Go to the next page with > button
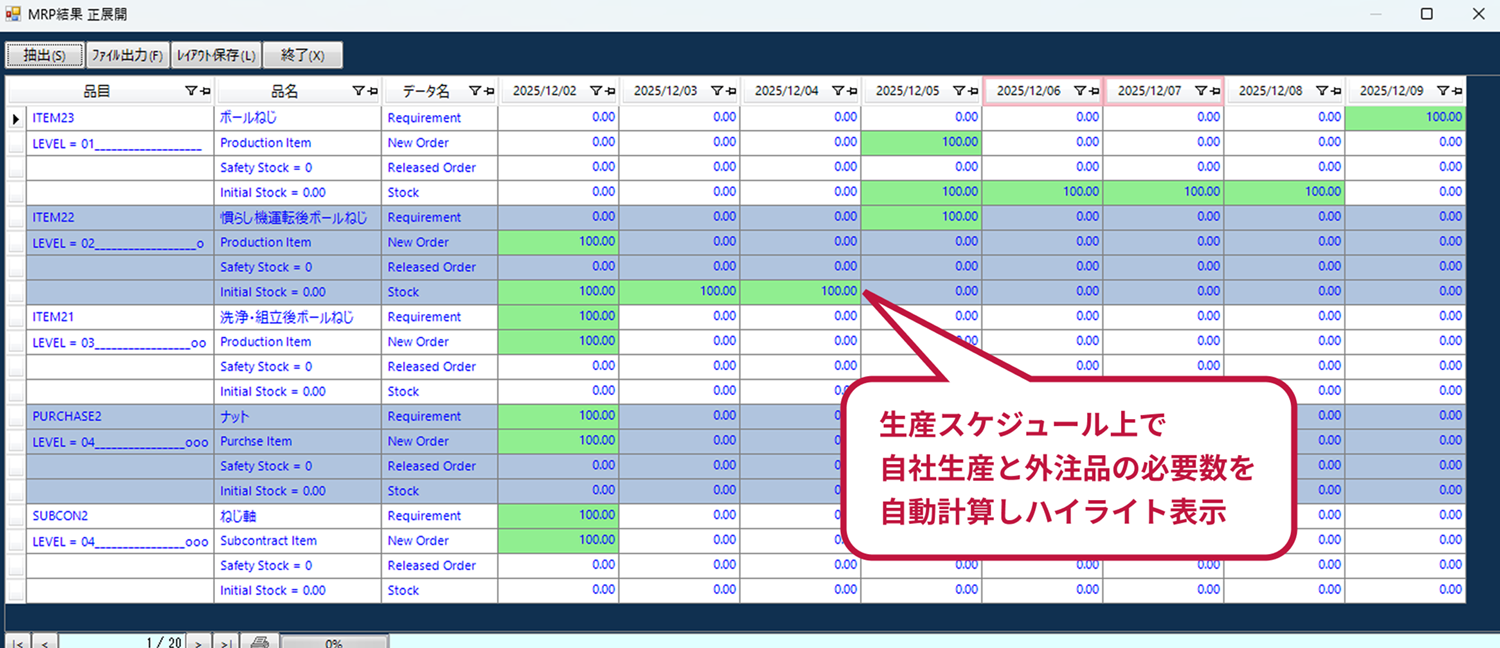This screenshot has height=648, width=1500. coord(199,642)
